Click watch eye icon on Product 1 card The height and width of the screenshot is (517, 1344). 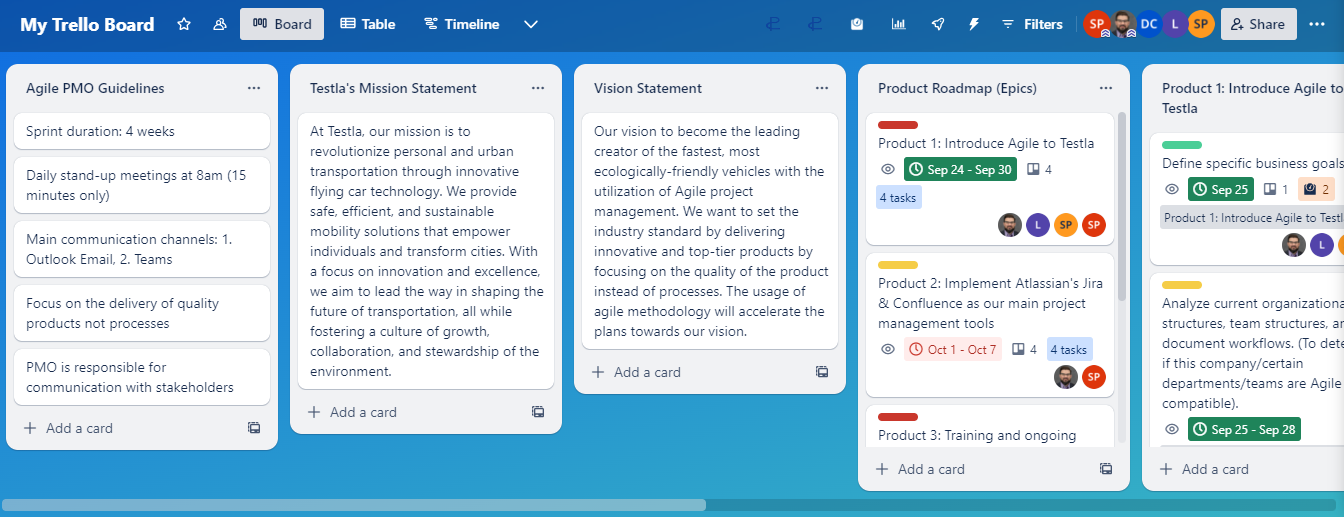click(888, 170)
